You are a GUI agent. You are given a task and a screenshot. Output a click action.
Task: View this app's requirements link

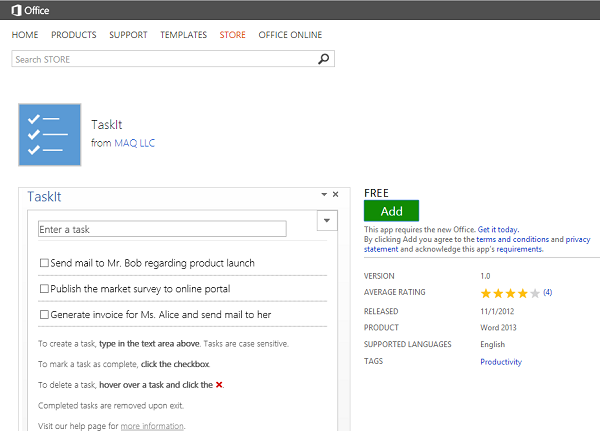pyautogui.click(x=519, y=249)
